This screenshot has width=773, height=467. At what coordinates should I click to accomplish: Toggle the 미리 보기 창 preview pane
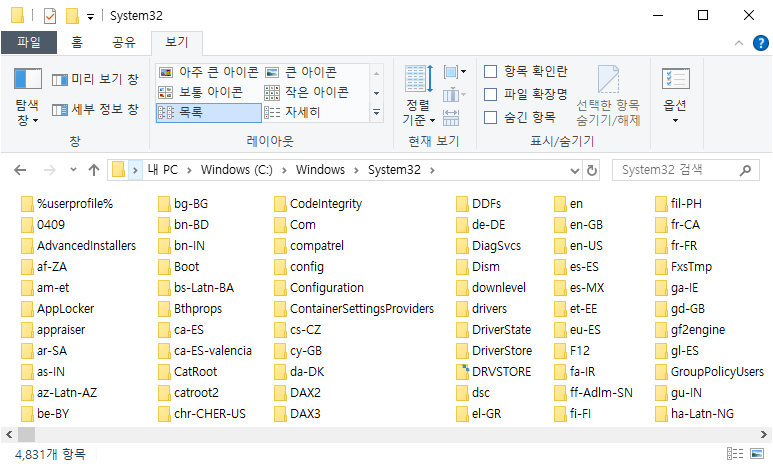96,79
